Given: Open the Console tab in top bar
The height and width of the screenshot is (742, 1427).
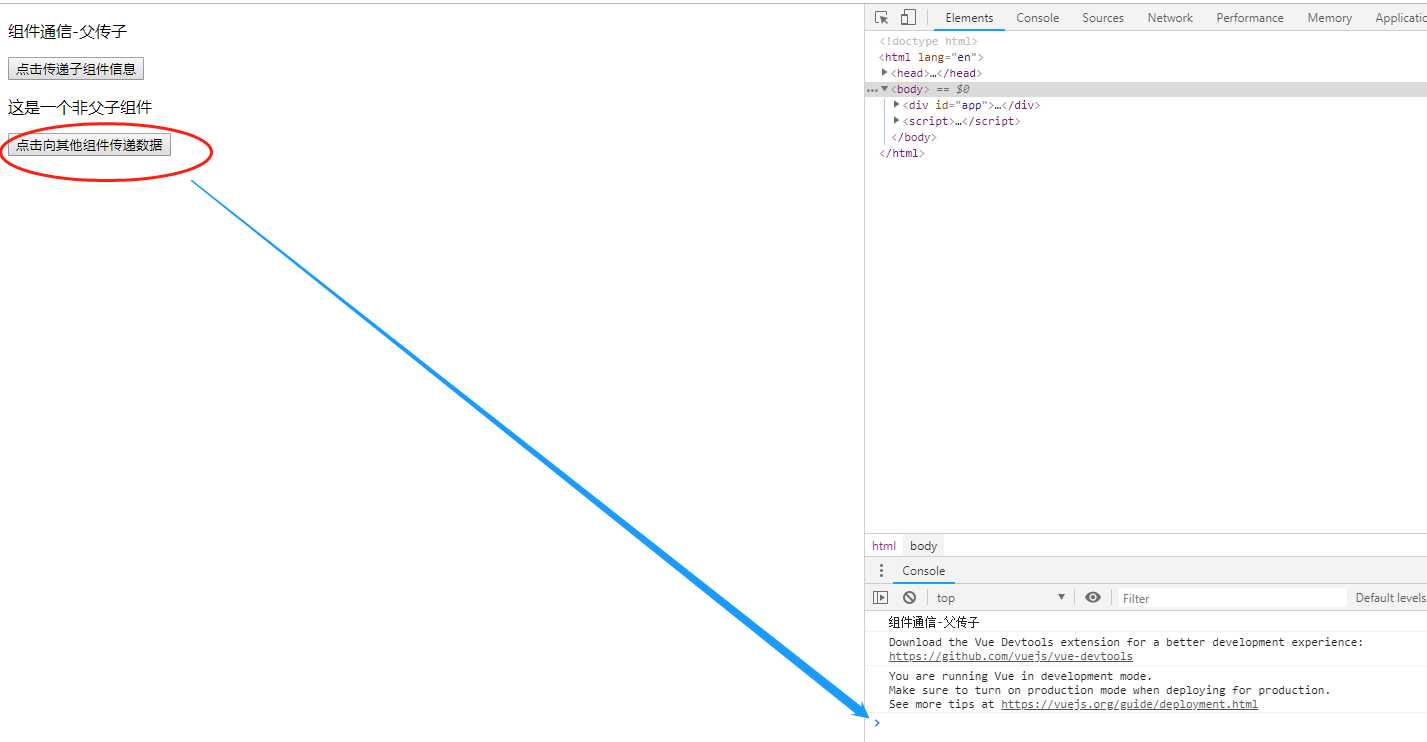Looking at the screenshot, I should click(1037, 18).
